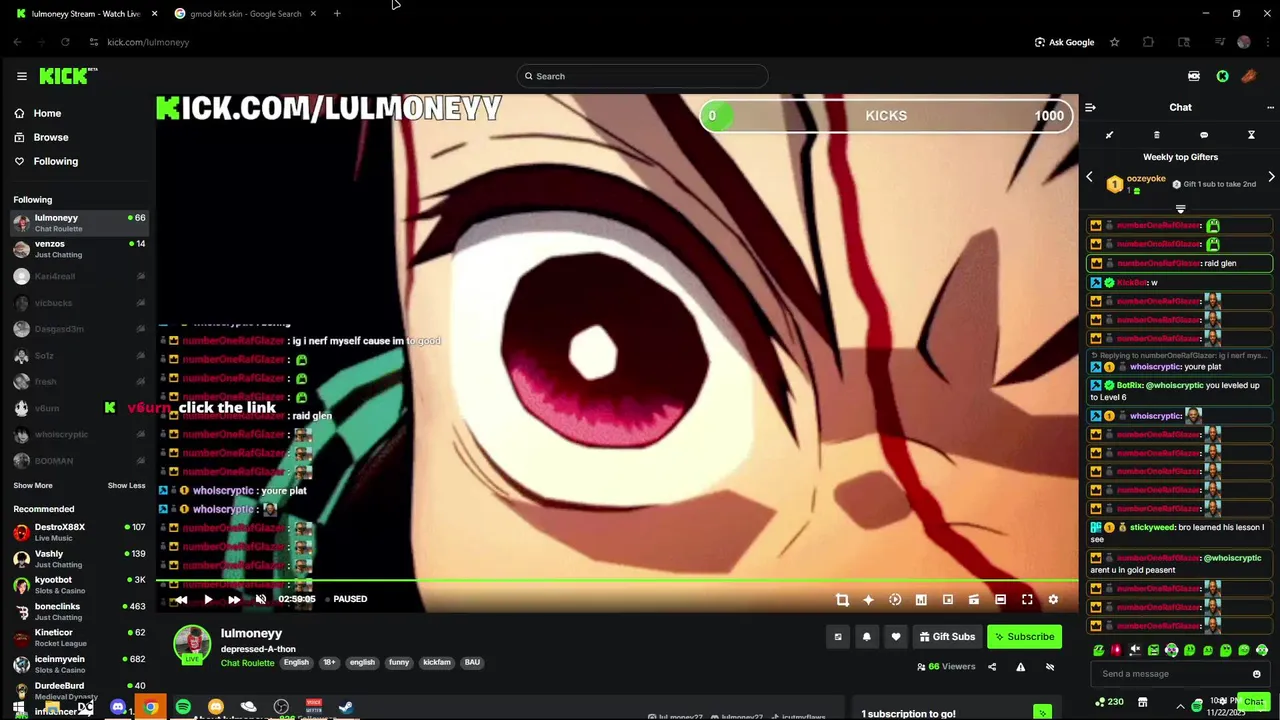
Task: Open DestroX88X recommended channel
Action: point(78,532)
